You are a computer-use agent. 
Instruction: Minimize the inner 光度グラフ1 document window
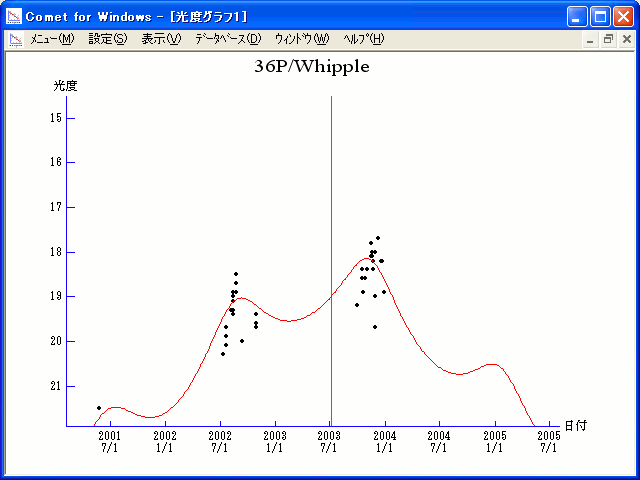point(590,40)
